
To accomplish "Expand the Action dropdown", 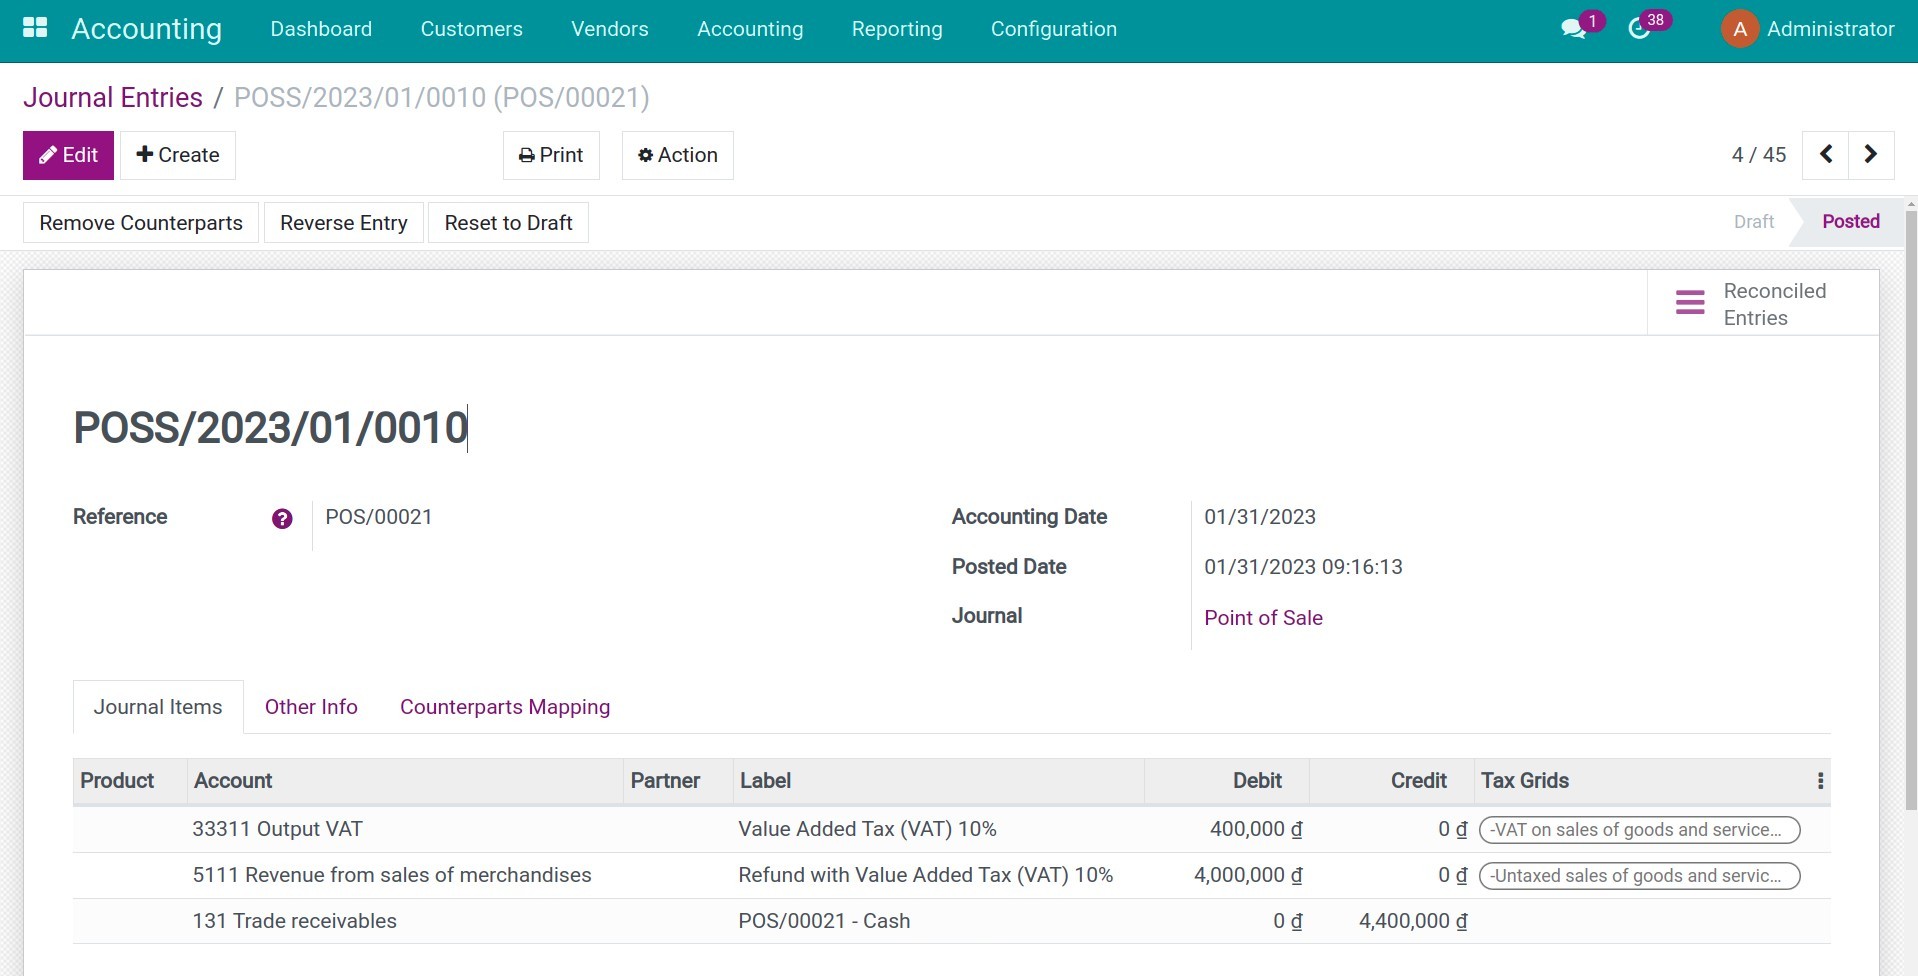I will [677, 155].
